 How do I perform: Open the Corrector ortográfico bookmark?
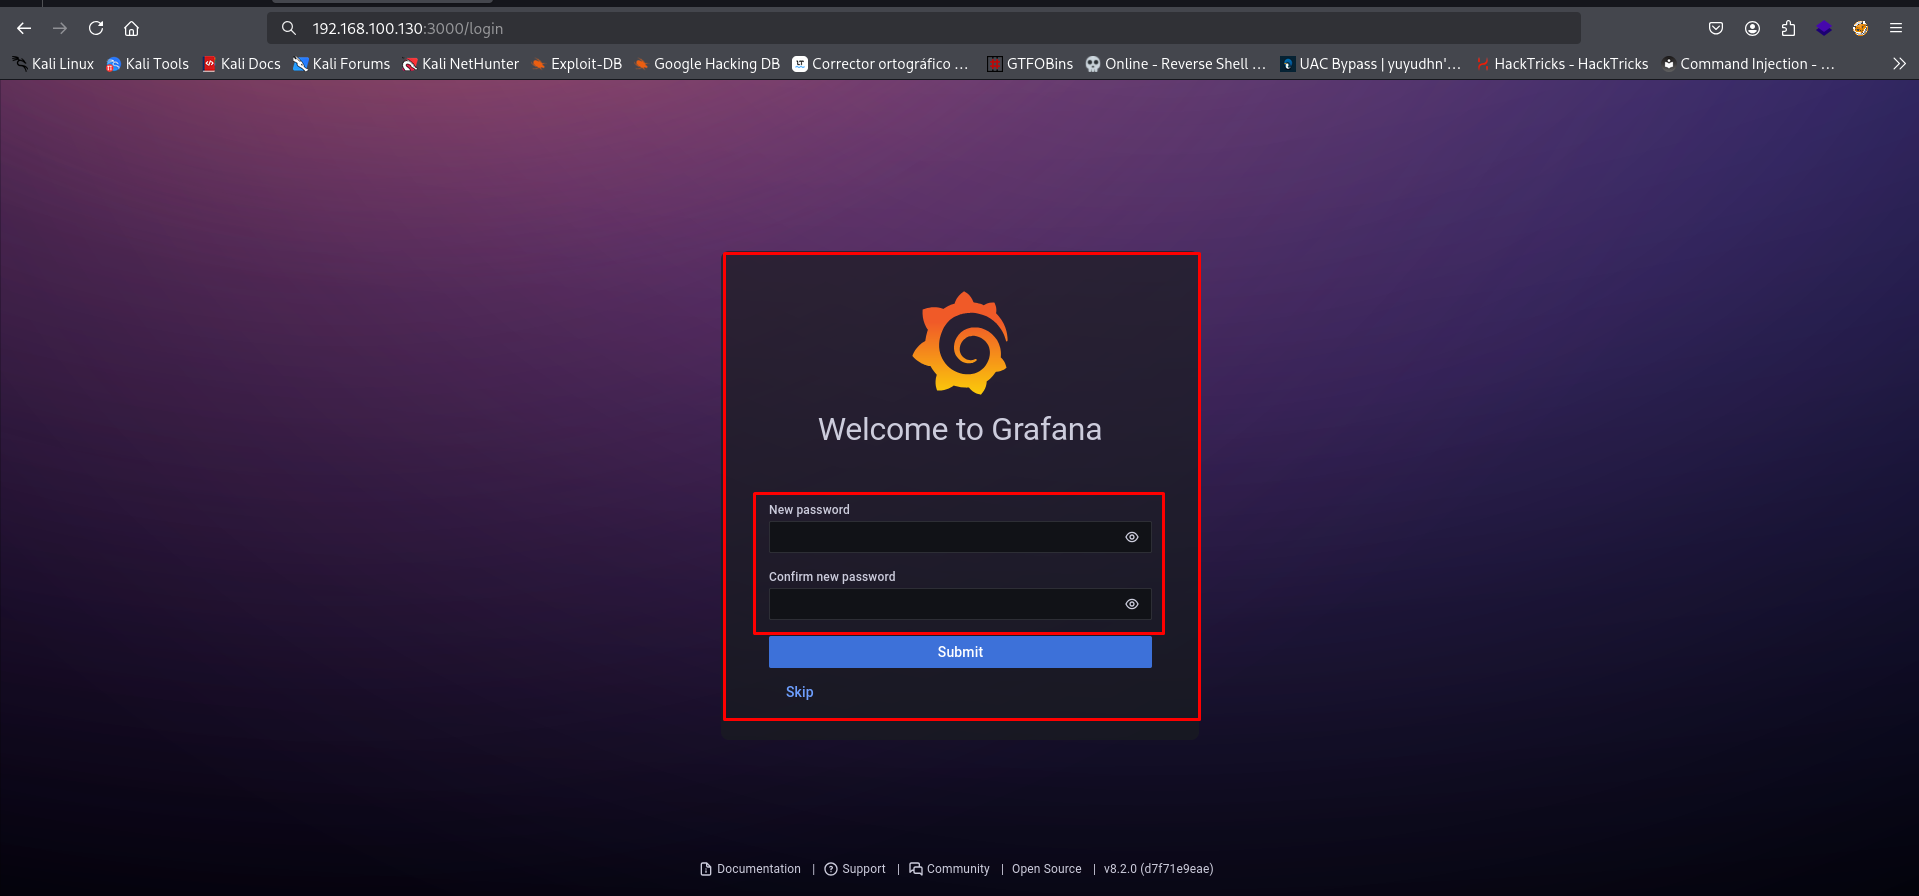880,64
